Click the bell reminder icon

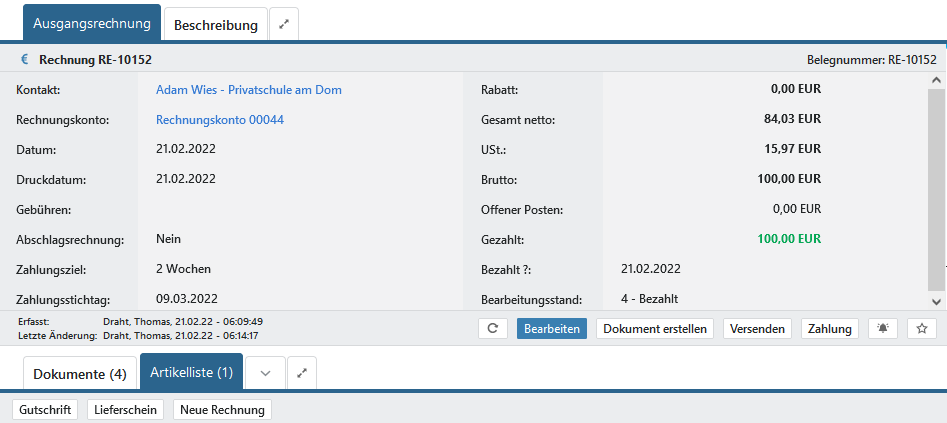[x=884, y=328]
